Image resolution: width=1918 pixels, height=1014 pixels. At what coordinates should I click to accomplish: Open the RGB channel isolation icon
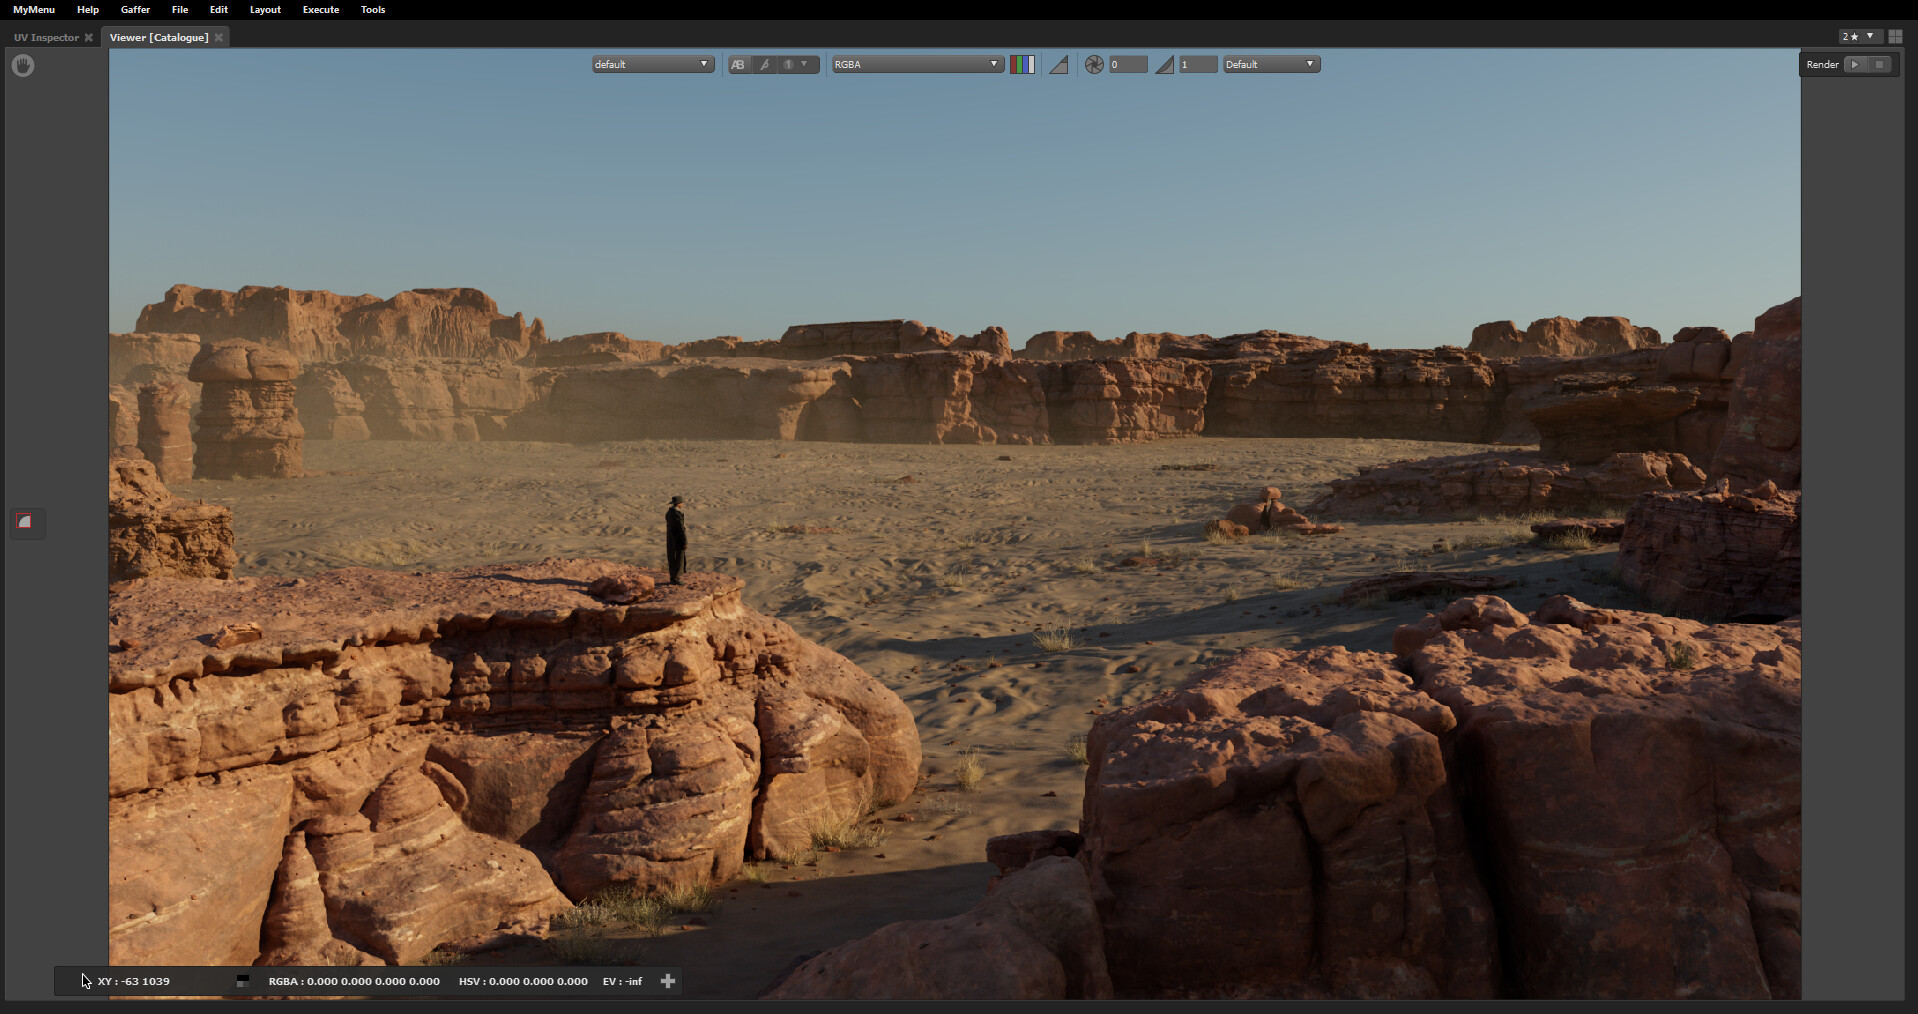[x=1022, y=64]
